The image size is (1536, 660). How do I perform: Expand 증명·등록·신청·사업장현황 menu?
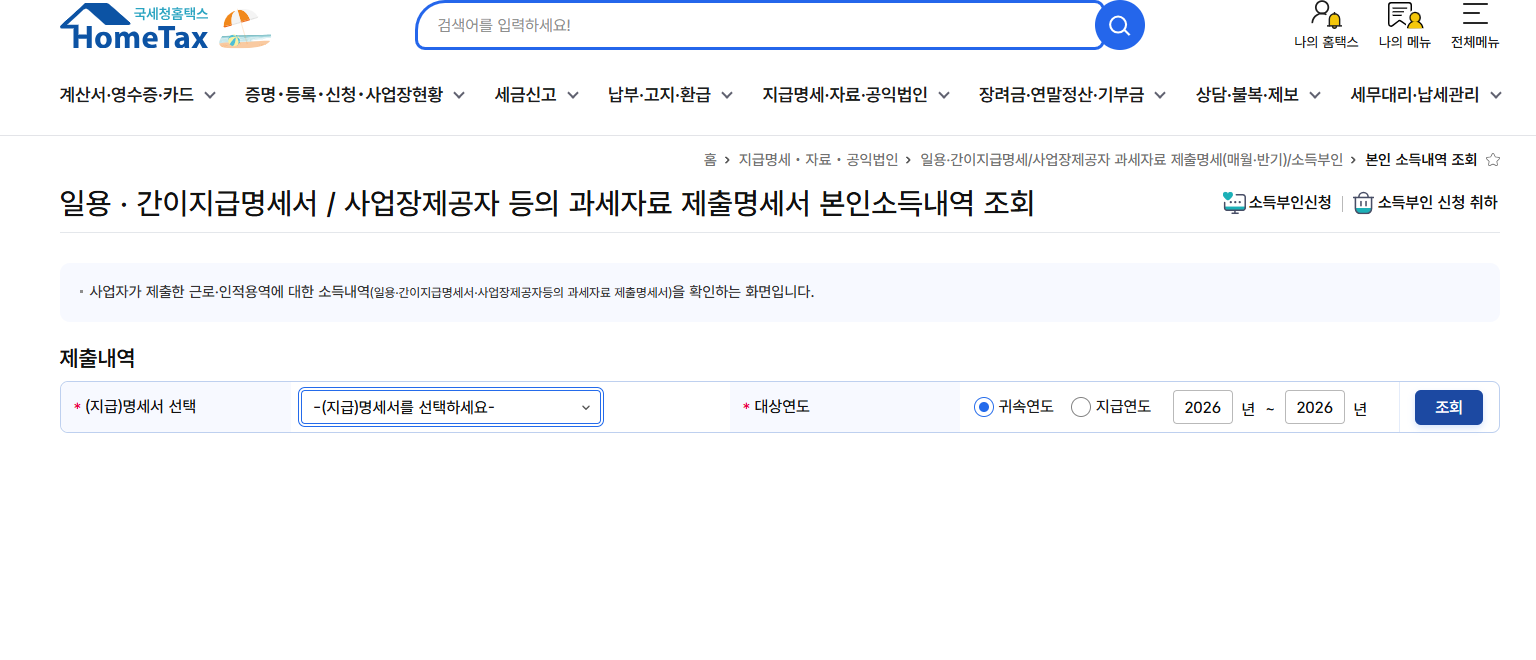[x=355, y=95]
